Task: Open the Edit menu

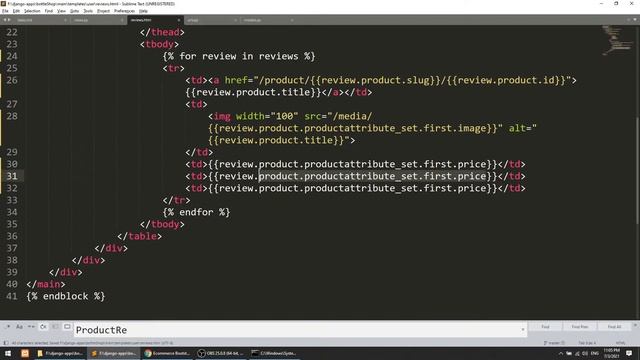Action: pos(16,11)
